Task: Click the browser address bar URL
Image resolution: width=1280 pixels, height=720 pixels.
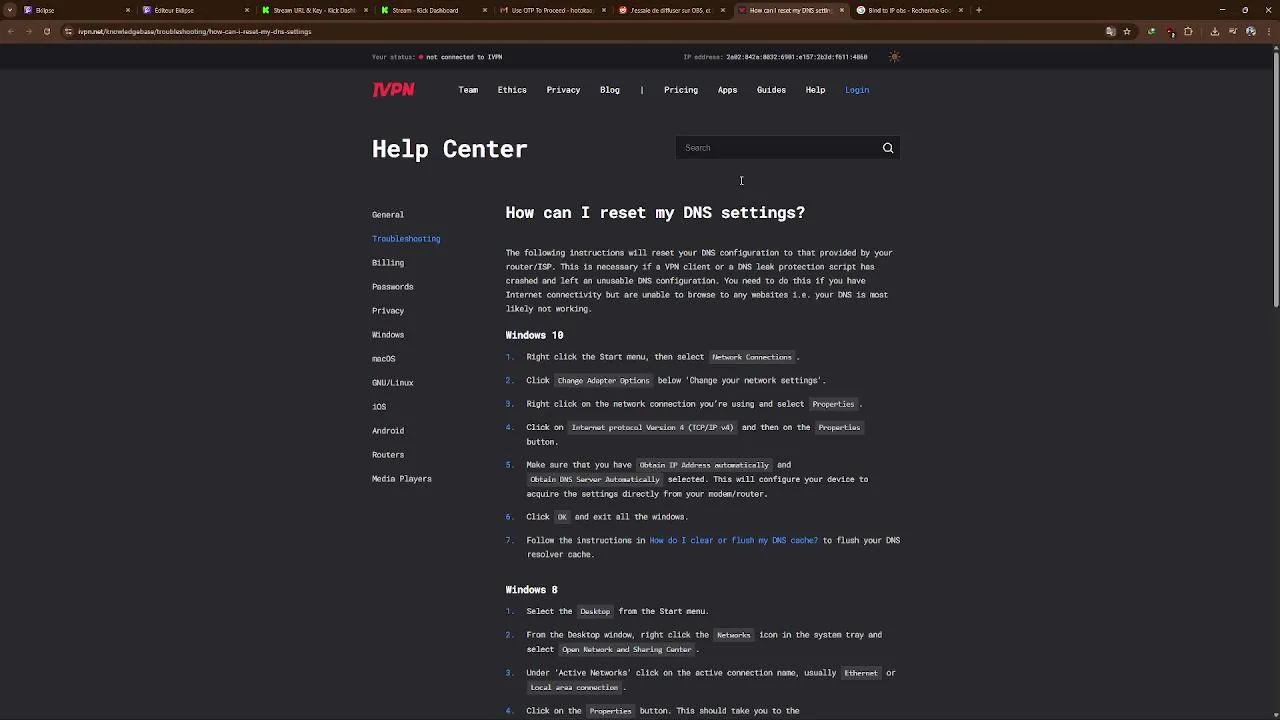Action: pos(195,31)
